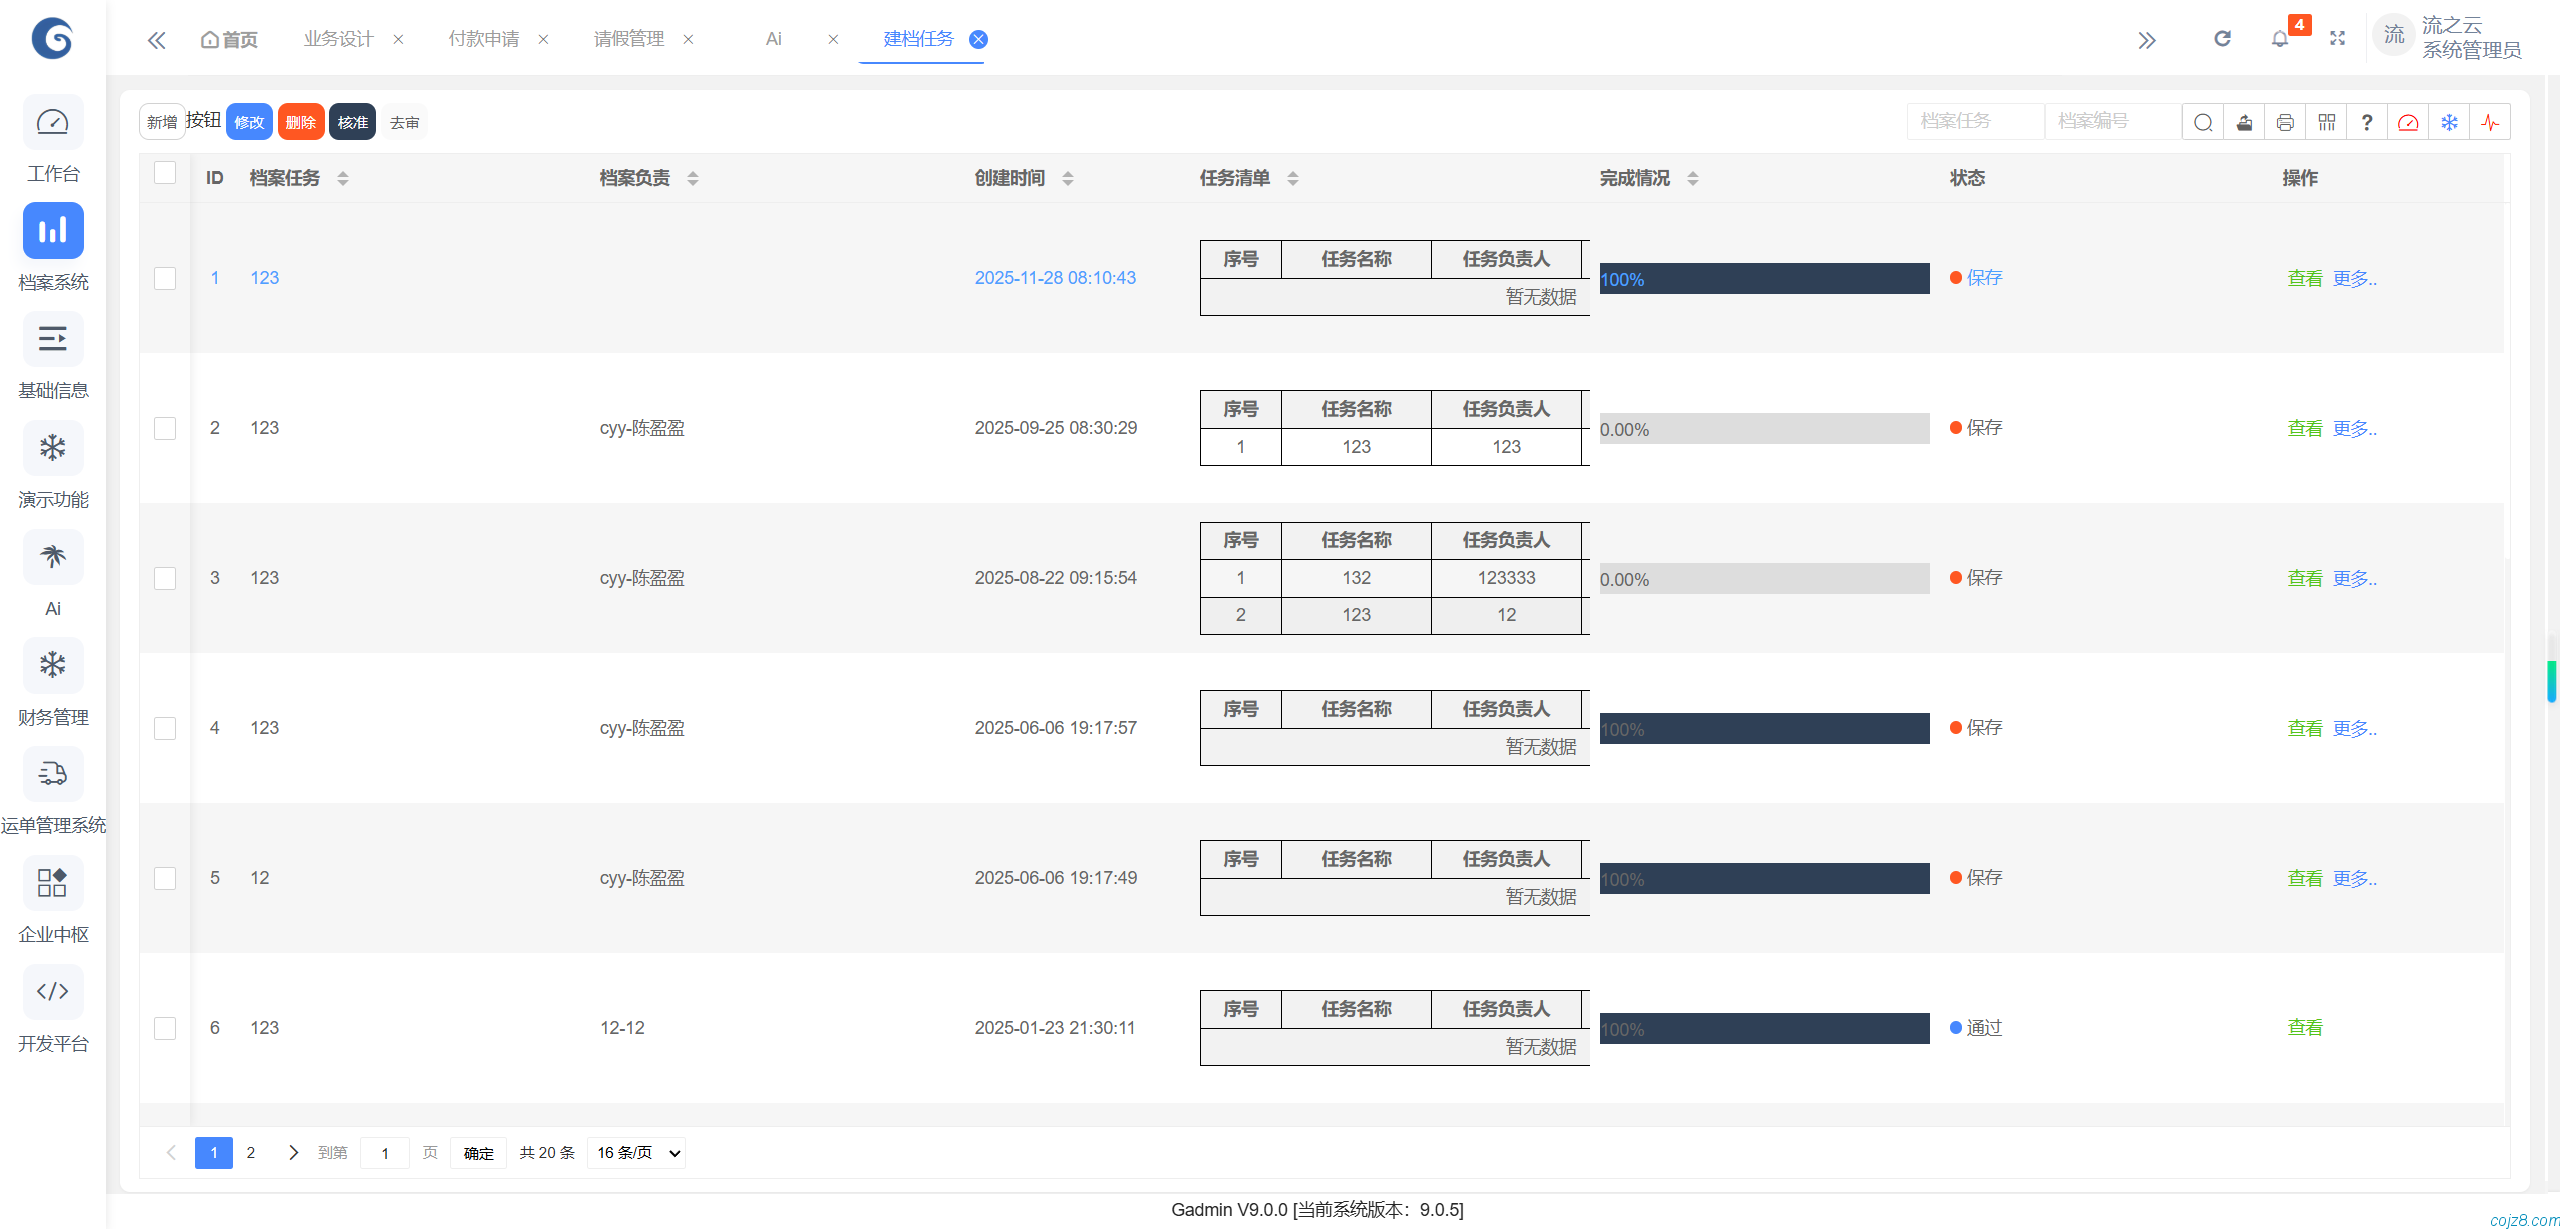This screenshot has height=1229, width=2560.
Task: Click the search magnifier toolbar icon
Action: [x=2202, y=122]
